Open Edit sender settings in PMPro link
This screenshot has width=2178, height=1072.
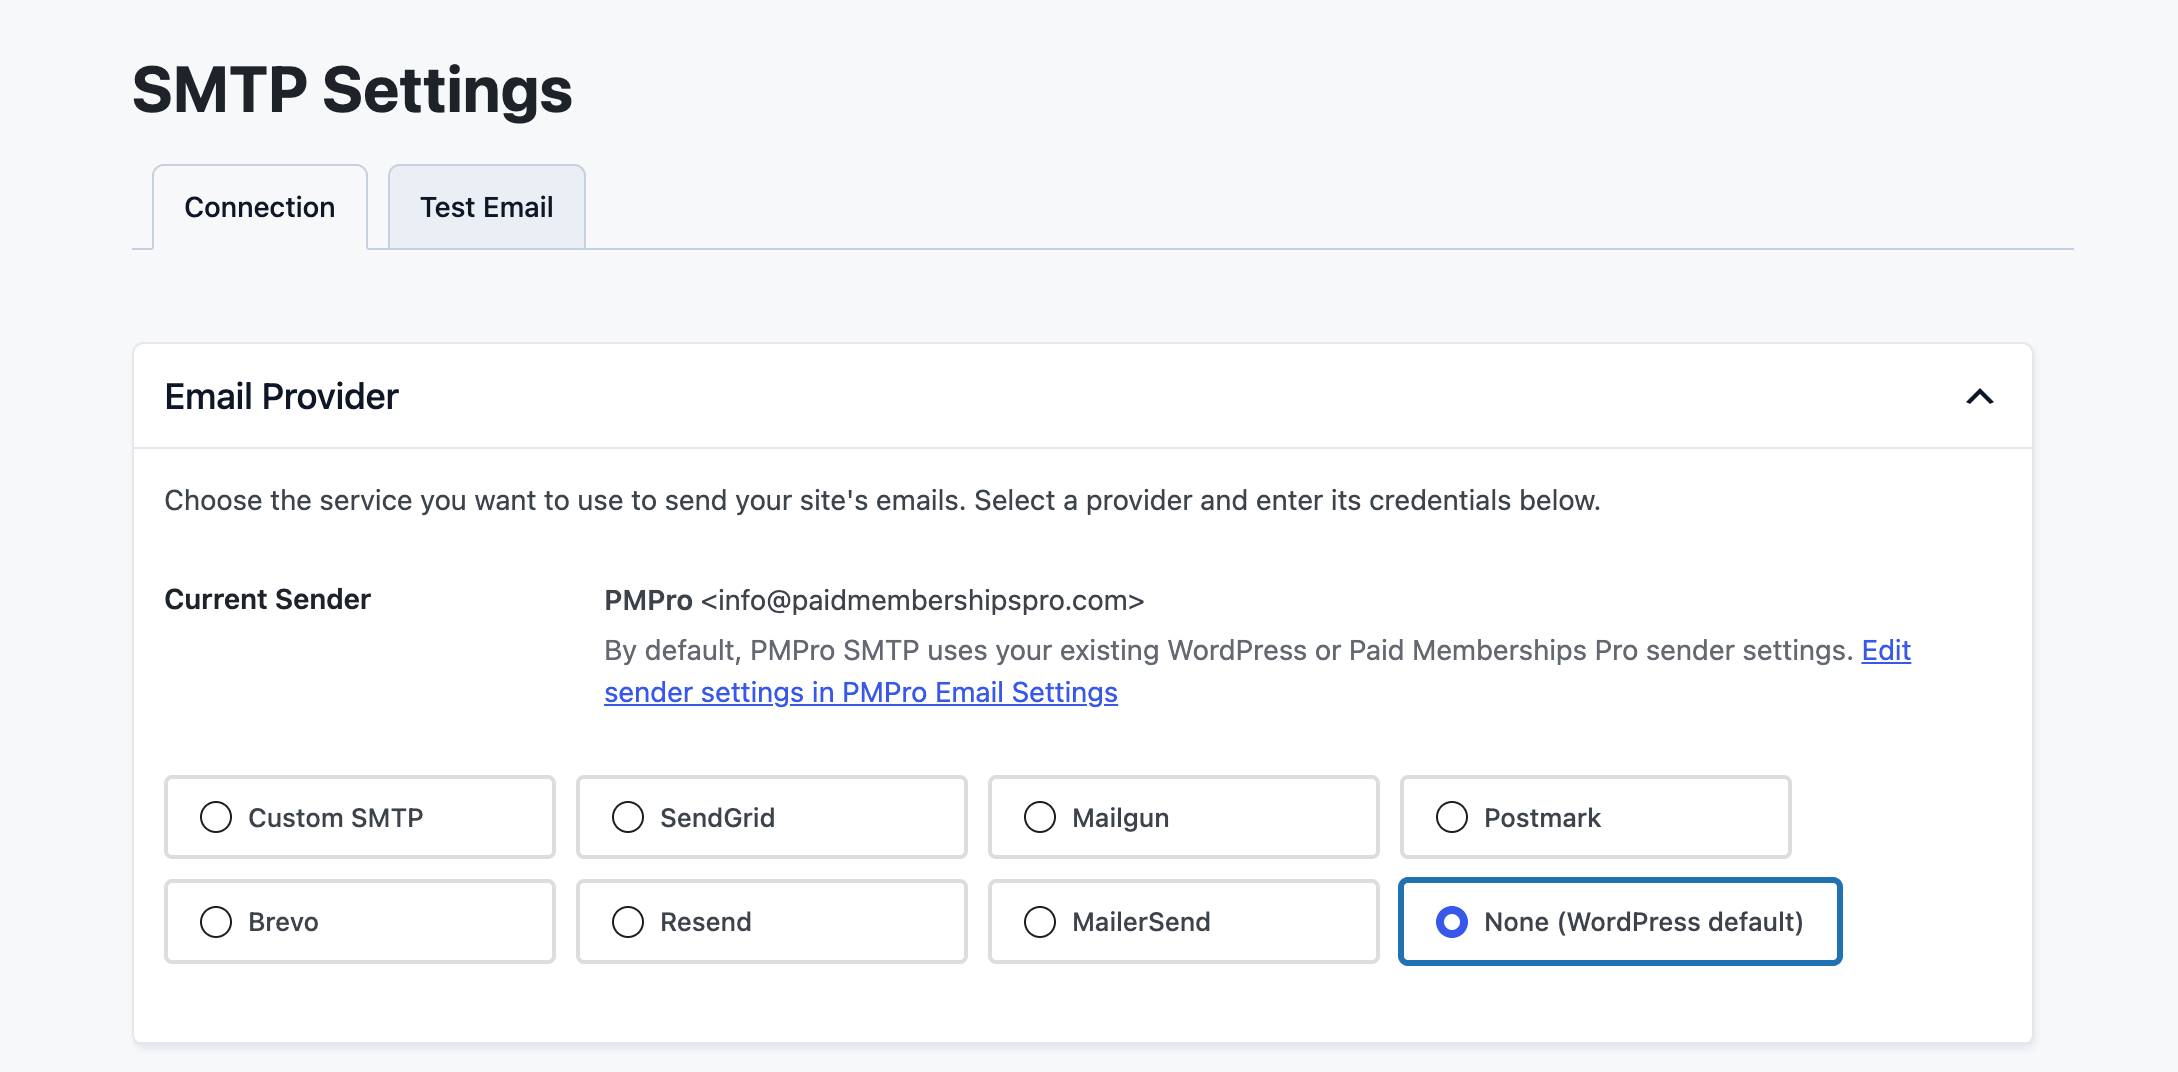tap(861, 692)
